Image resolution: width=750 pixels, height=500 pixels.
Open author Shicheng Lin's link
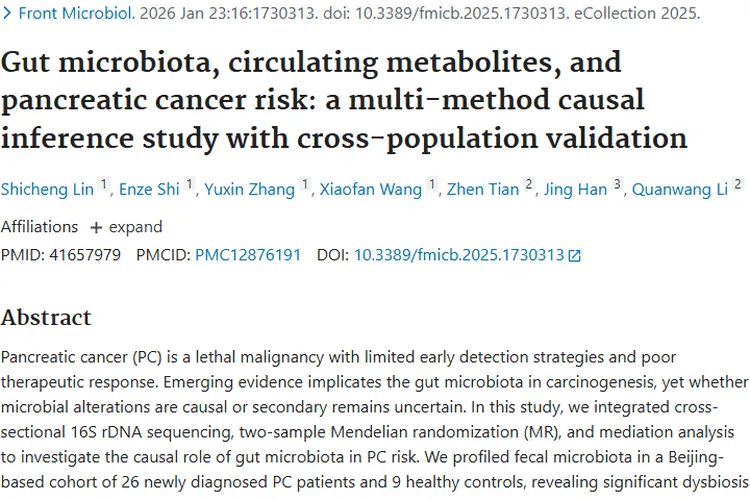47,189
